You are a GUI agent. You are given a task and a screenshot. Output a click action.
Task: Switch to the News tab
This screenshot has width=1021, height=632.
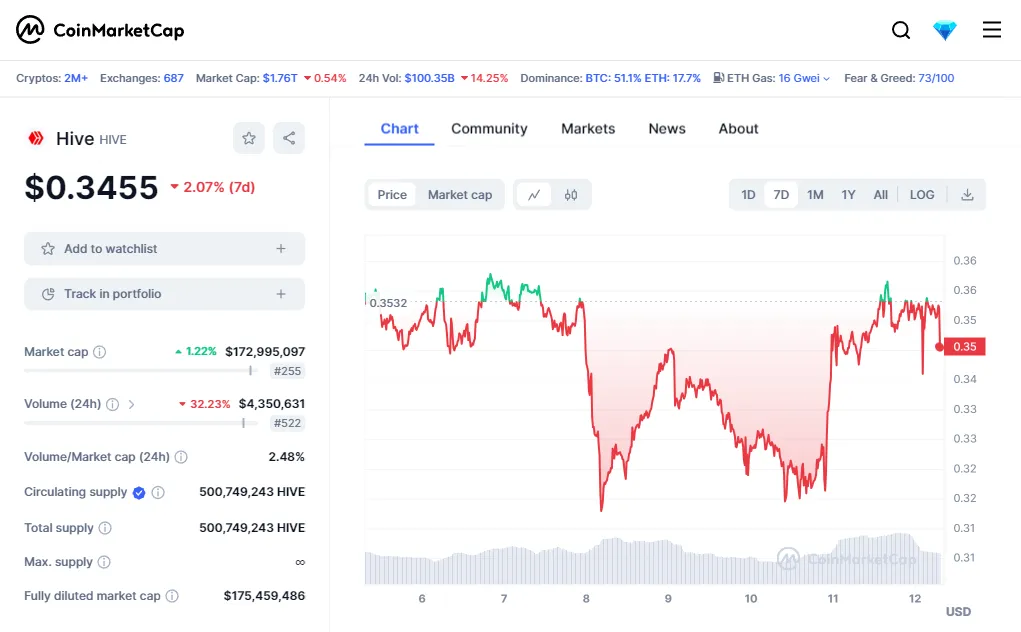click(667, 129)
